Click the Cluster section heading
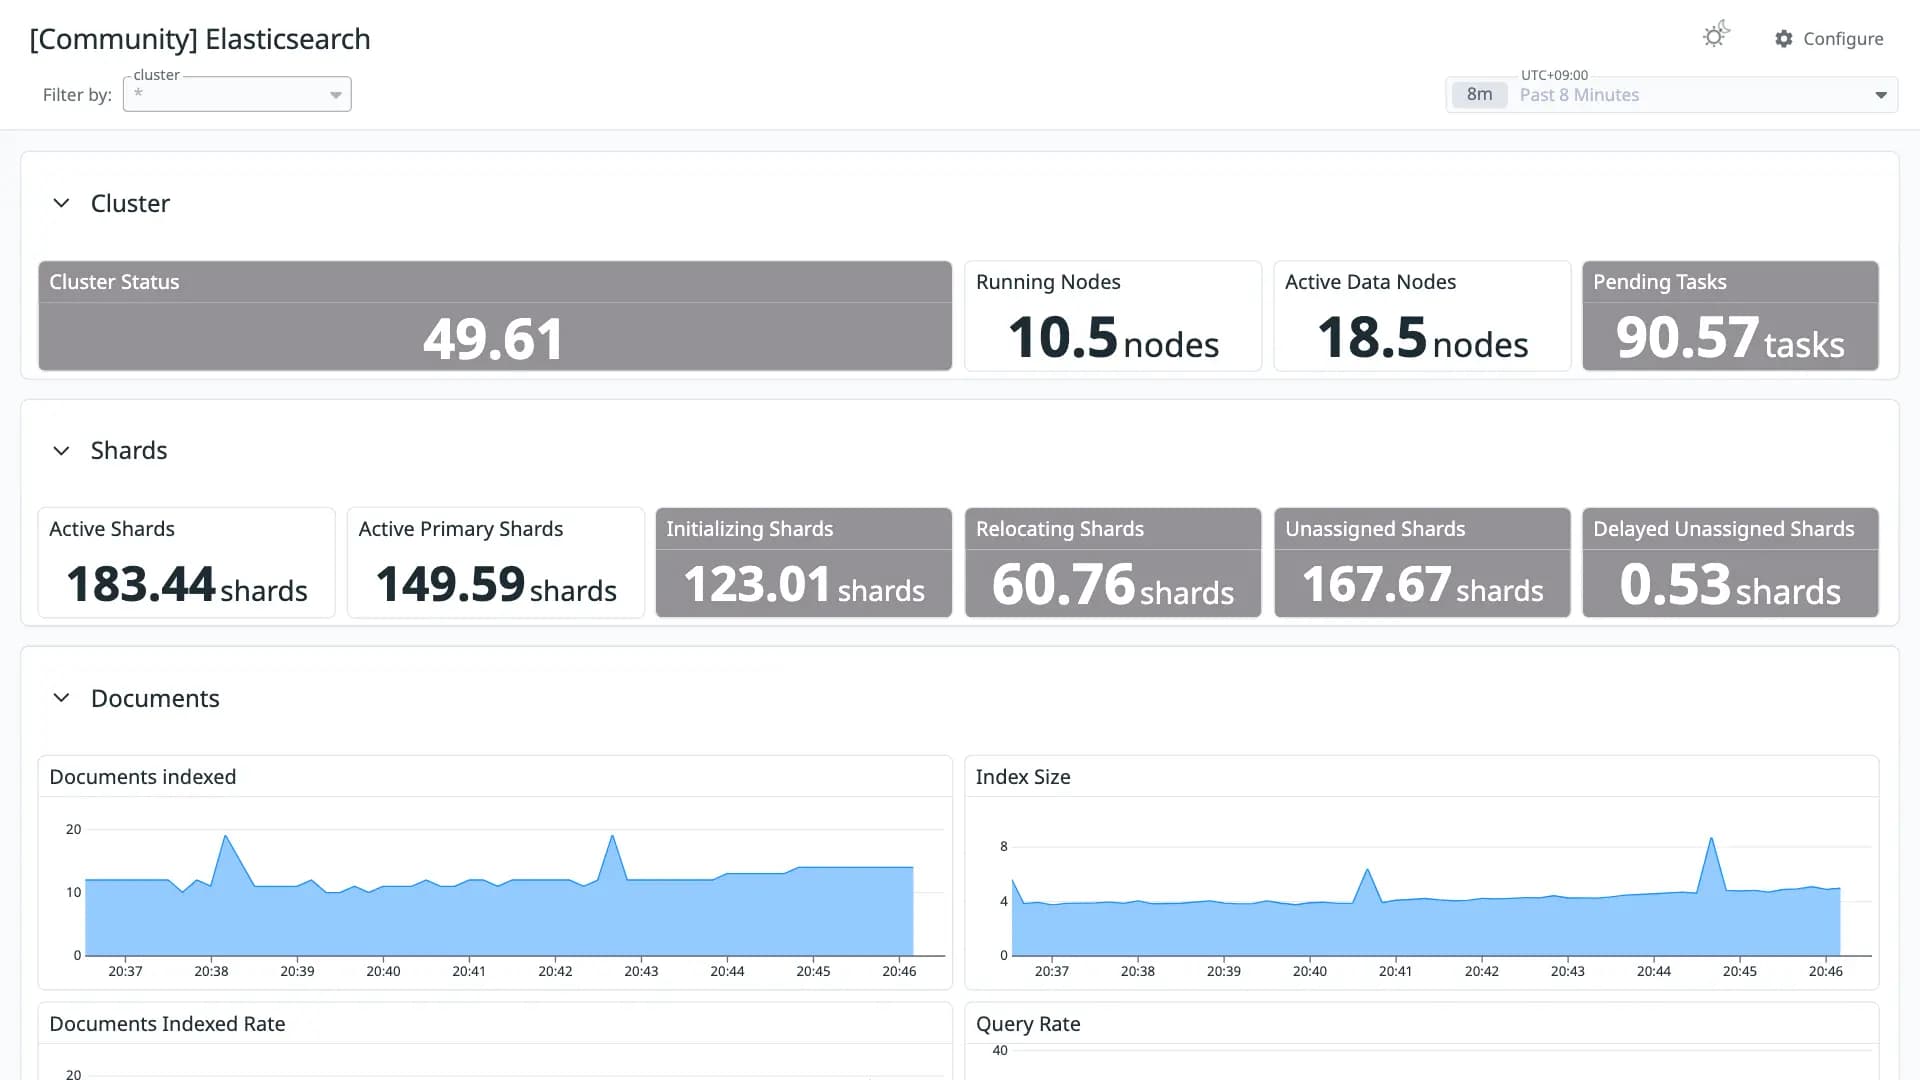1920x1080 pixels. click(x=130, y=203)
